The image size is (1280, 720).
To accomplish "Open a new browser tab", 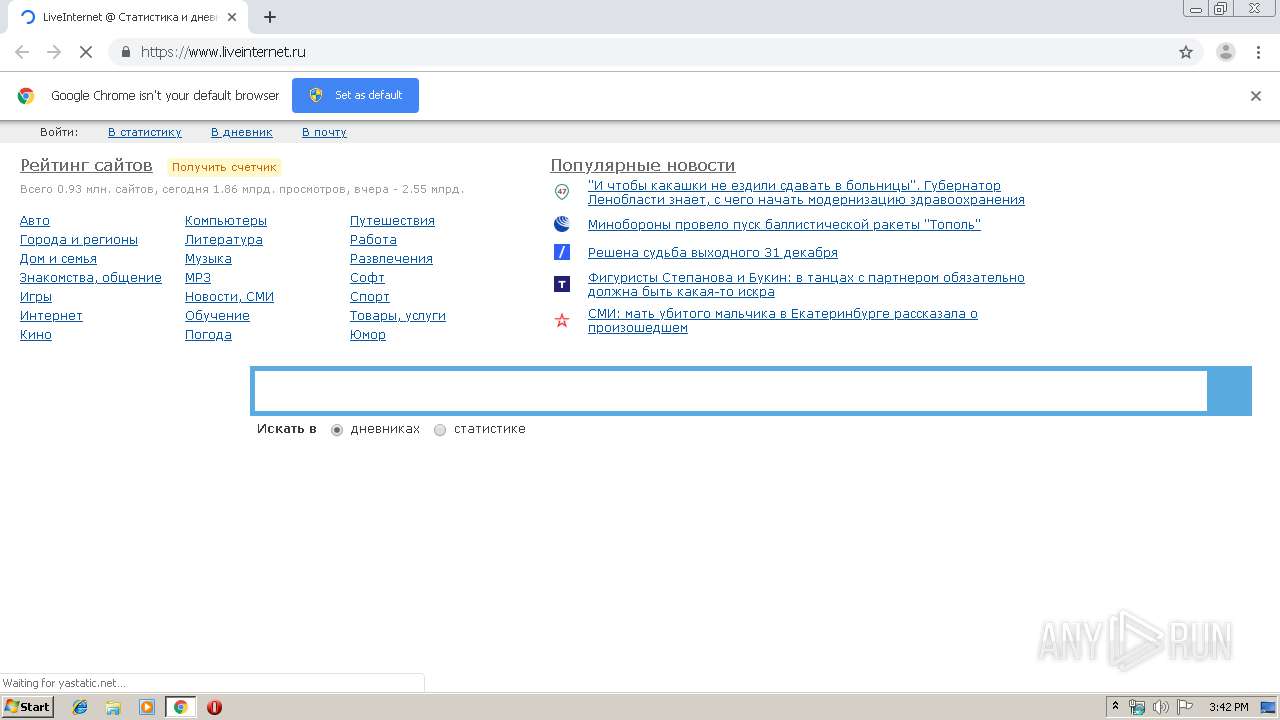I will tap(270, 17).
